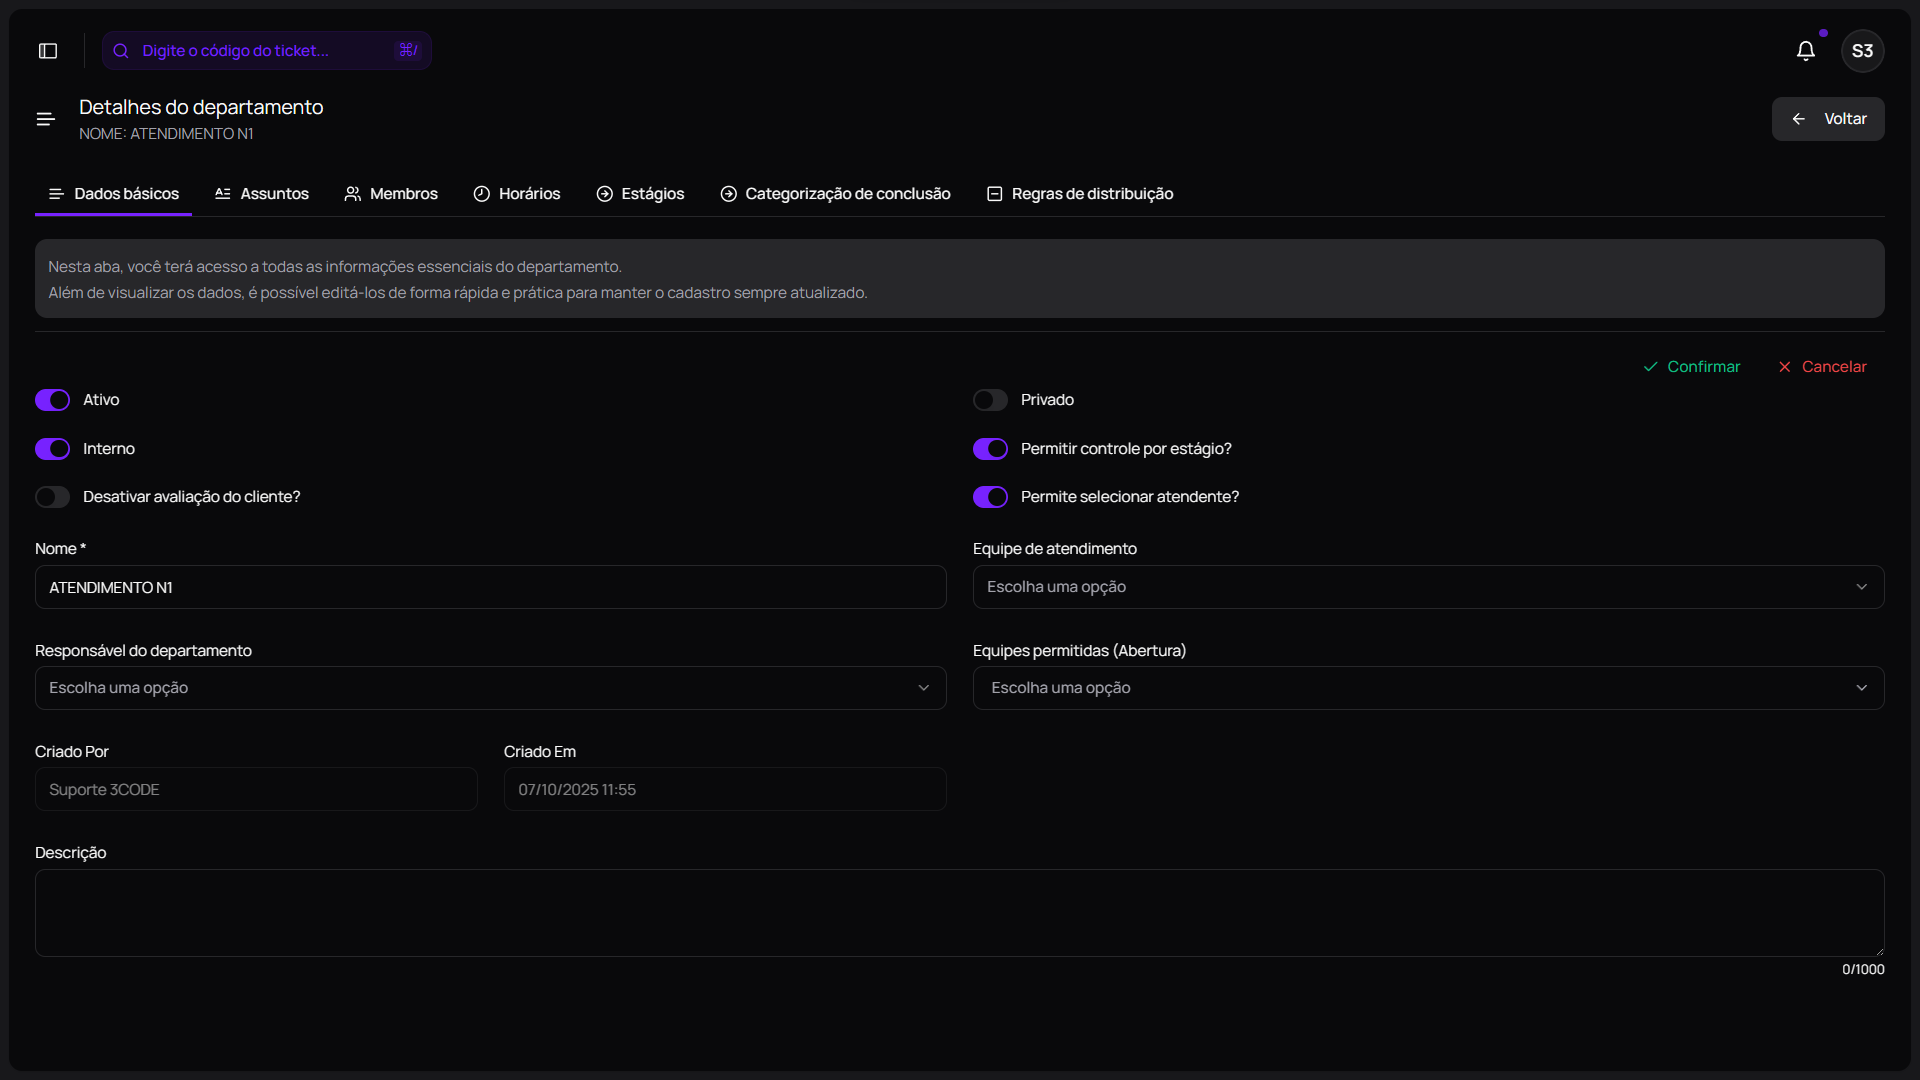Open Responsável do departamento dropdown
The height and width of the screenshot is (1080, 1920).
[490, 688]
